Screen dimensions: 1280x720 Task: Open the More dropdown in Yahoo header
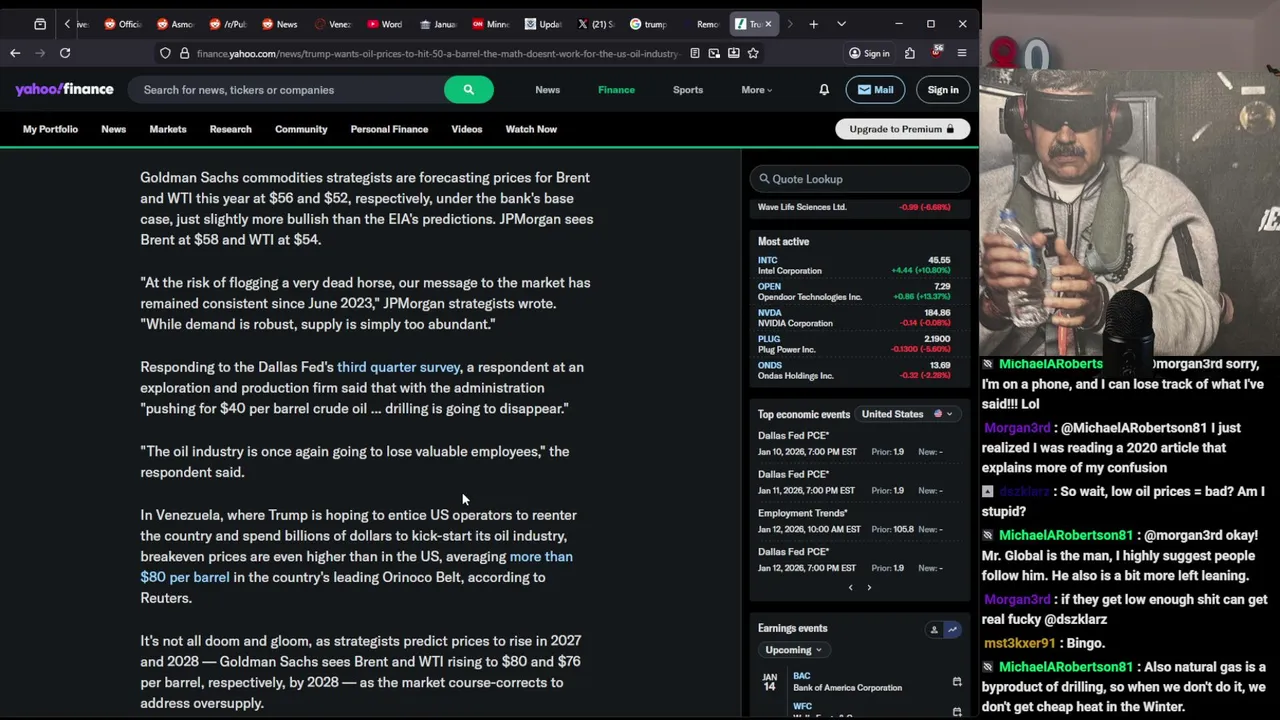pos(756,90)
